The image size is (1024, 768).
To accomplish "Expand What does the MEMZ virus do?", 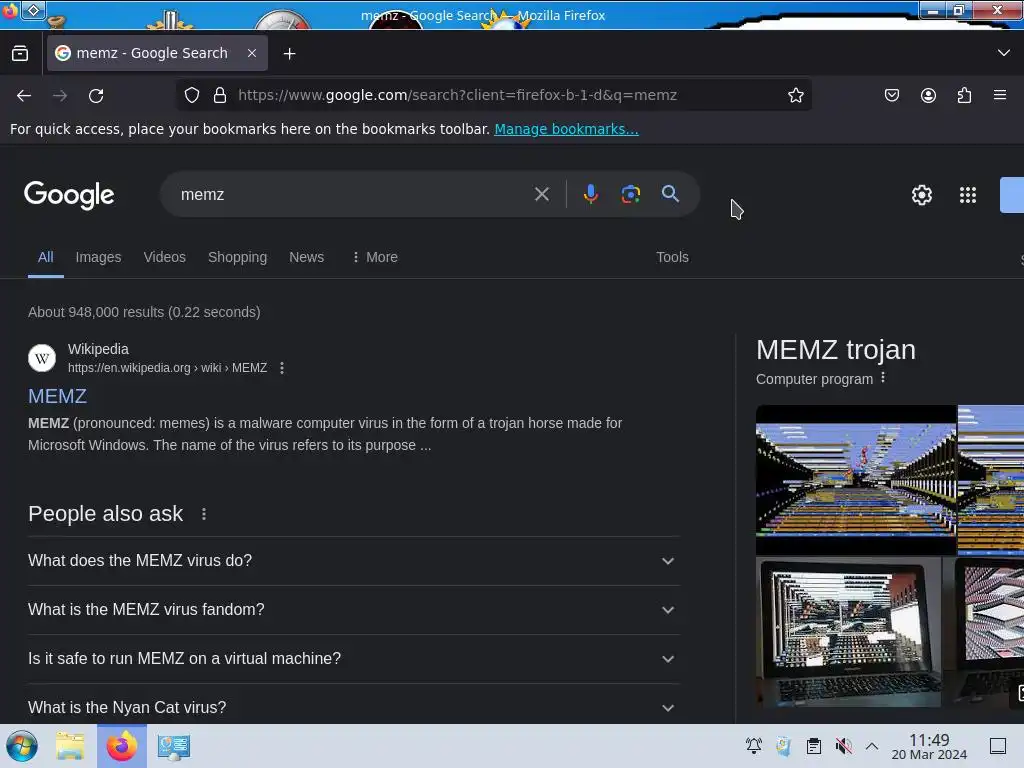I will (353, 561).
